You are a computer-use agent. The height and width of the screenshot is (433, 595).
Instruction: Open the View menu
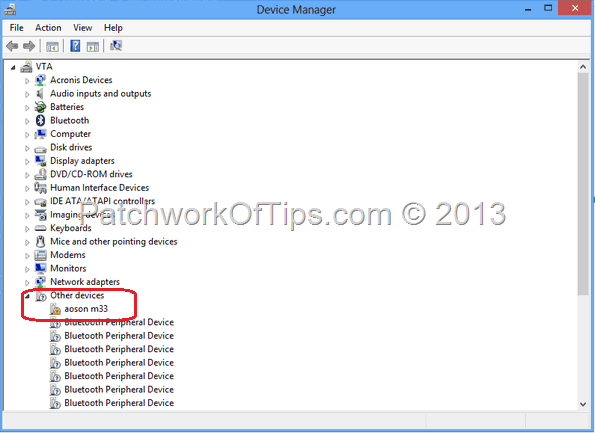pos(82,28)
